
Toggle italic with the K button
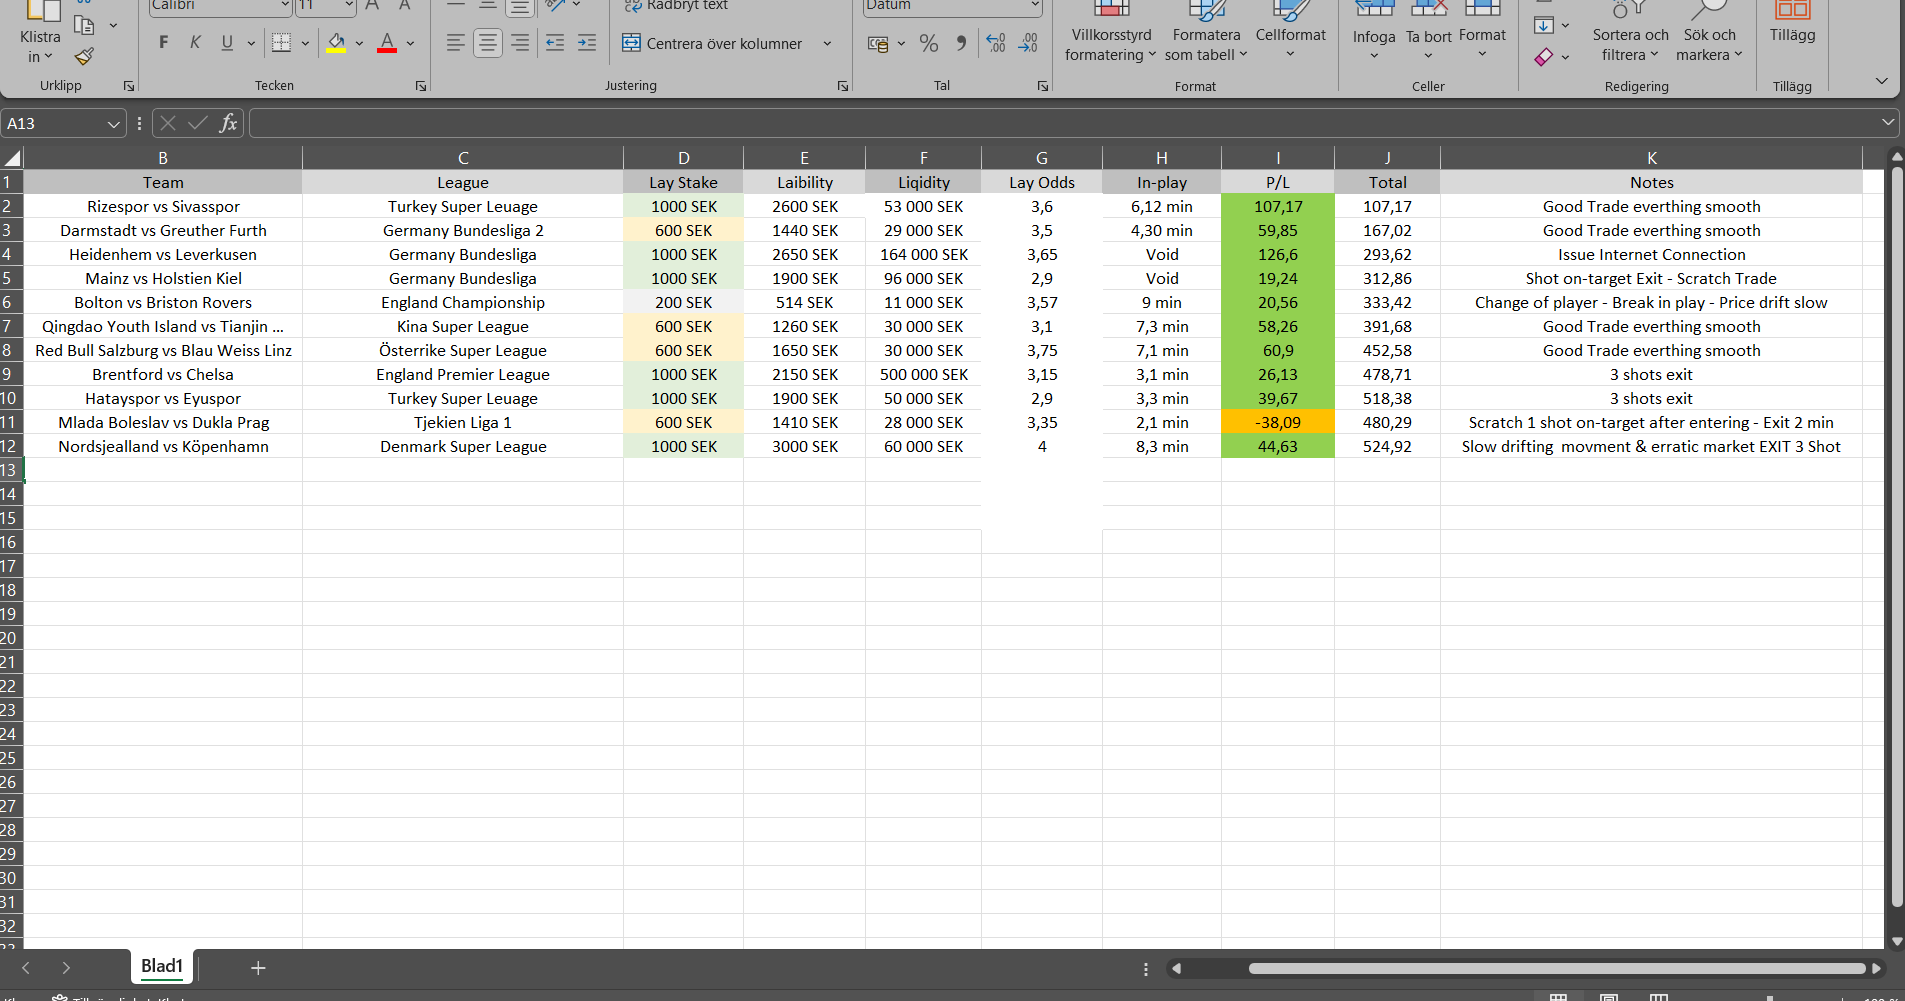196,43
